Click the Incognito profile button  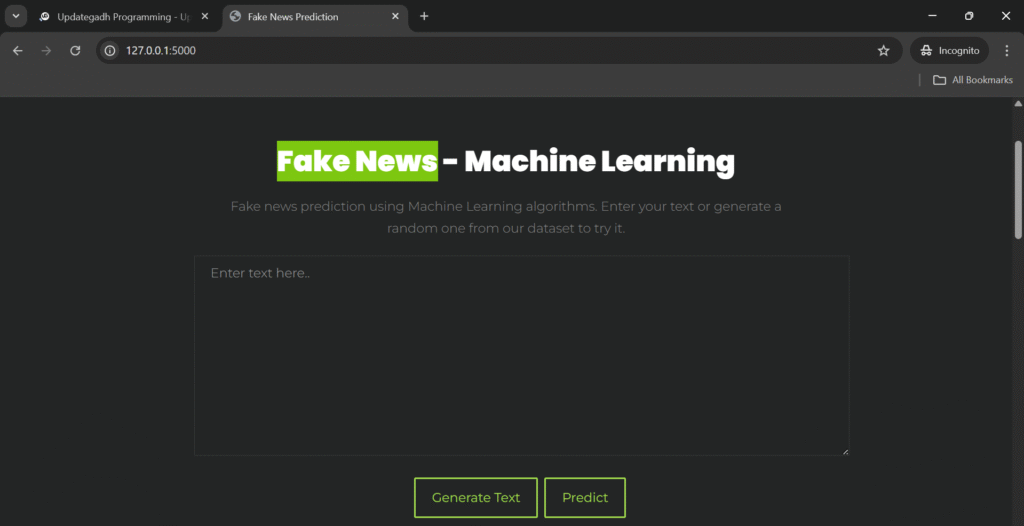(949, 50)
